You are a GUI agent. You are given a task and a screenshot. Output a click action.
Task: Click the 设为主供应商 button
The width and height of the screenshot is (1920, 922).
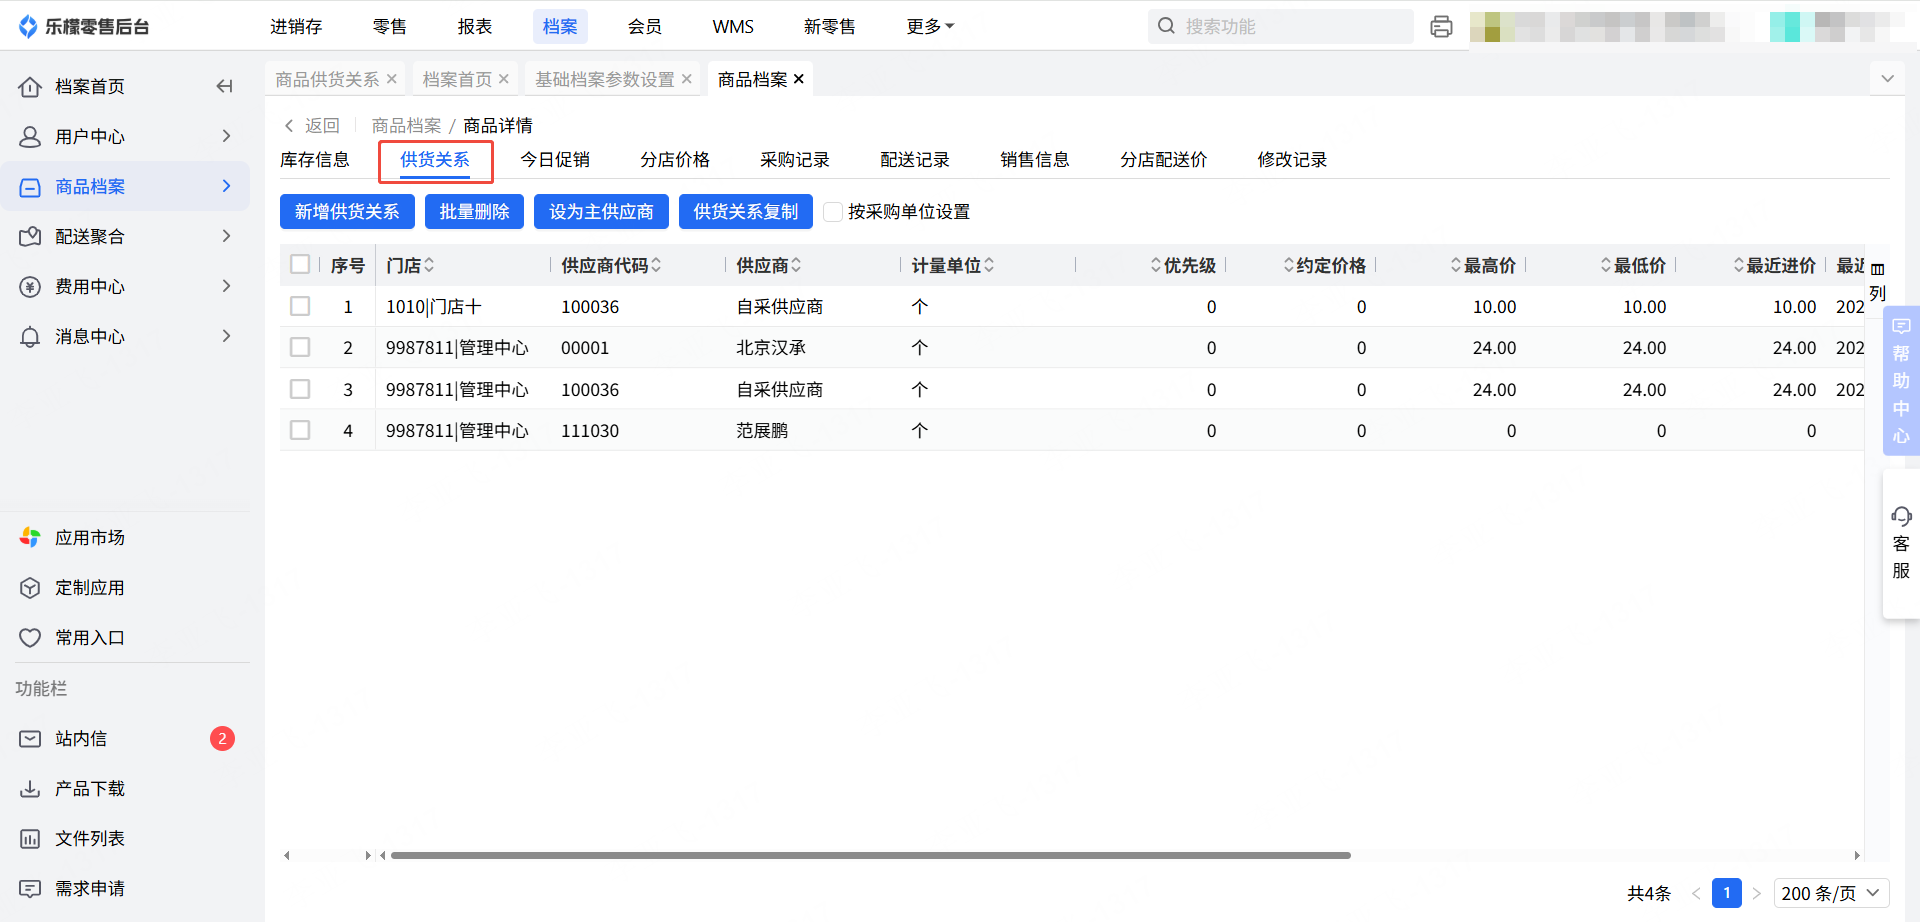point(601,212)
